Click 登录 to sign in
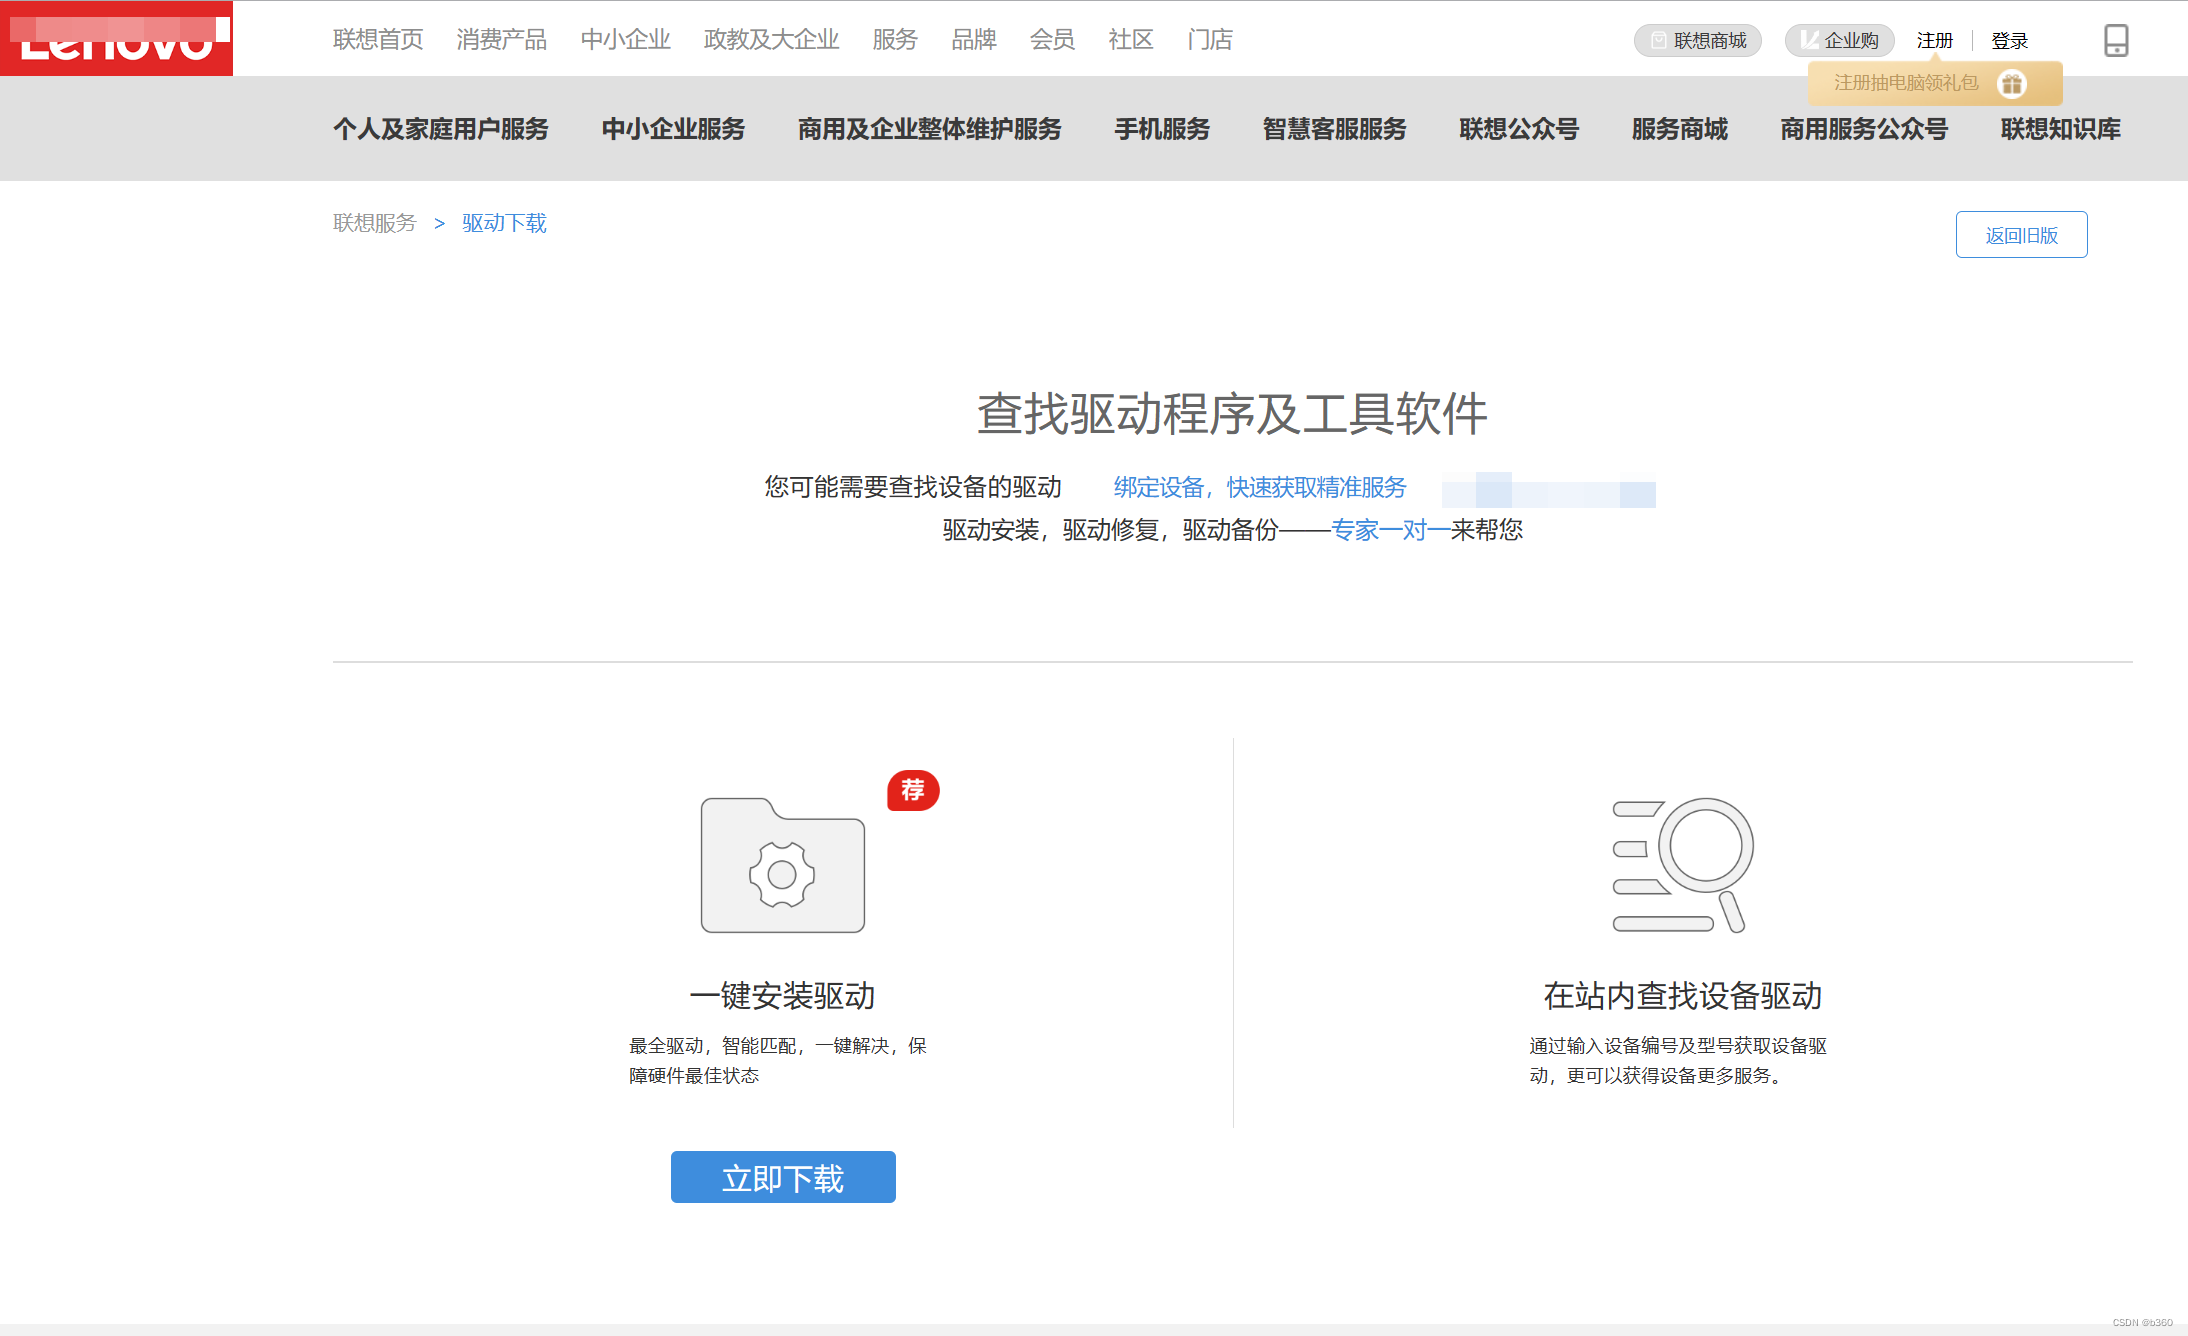Image resolution: width=2188 pixels, height=1336 pixels. point(2009,40)
